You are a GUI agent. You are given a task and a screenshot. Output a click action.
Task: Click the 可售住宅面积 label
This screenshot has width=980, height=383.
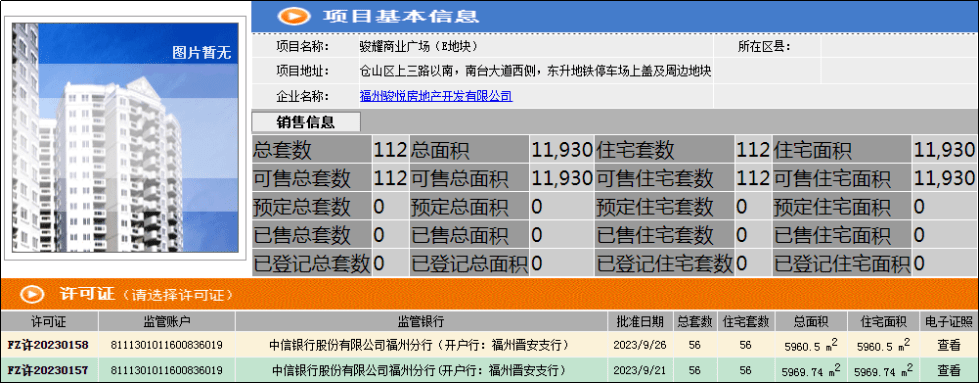[x=832, y=179]
